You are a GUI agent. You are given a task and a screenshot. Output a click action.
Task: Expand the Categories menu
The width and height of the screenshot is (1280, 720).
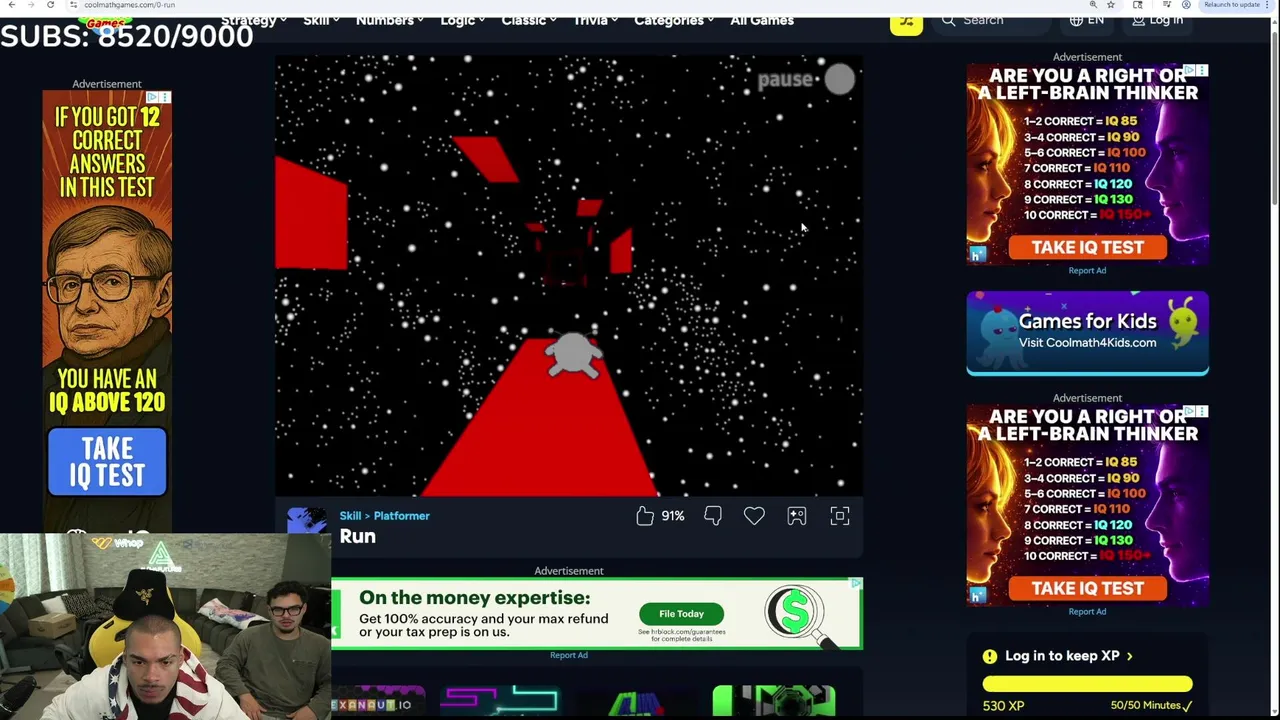(x=674, y=20)
